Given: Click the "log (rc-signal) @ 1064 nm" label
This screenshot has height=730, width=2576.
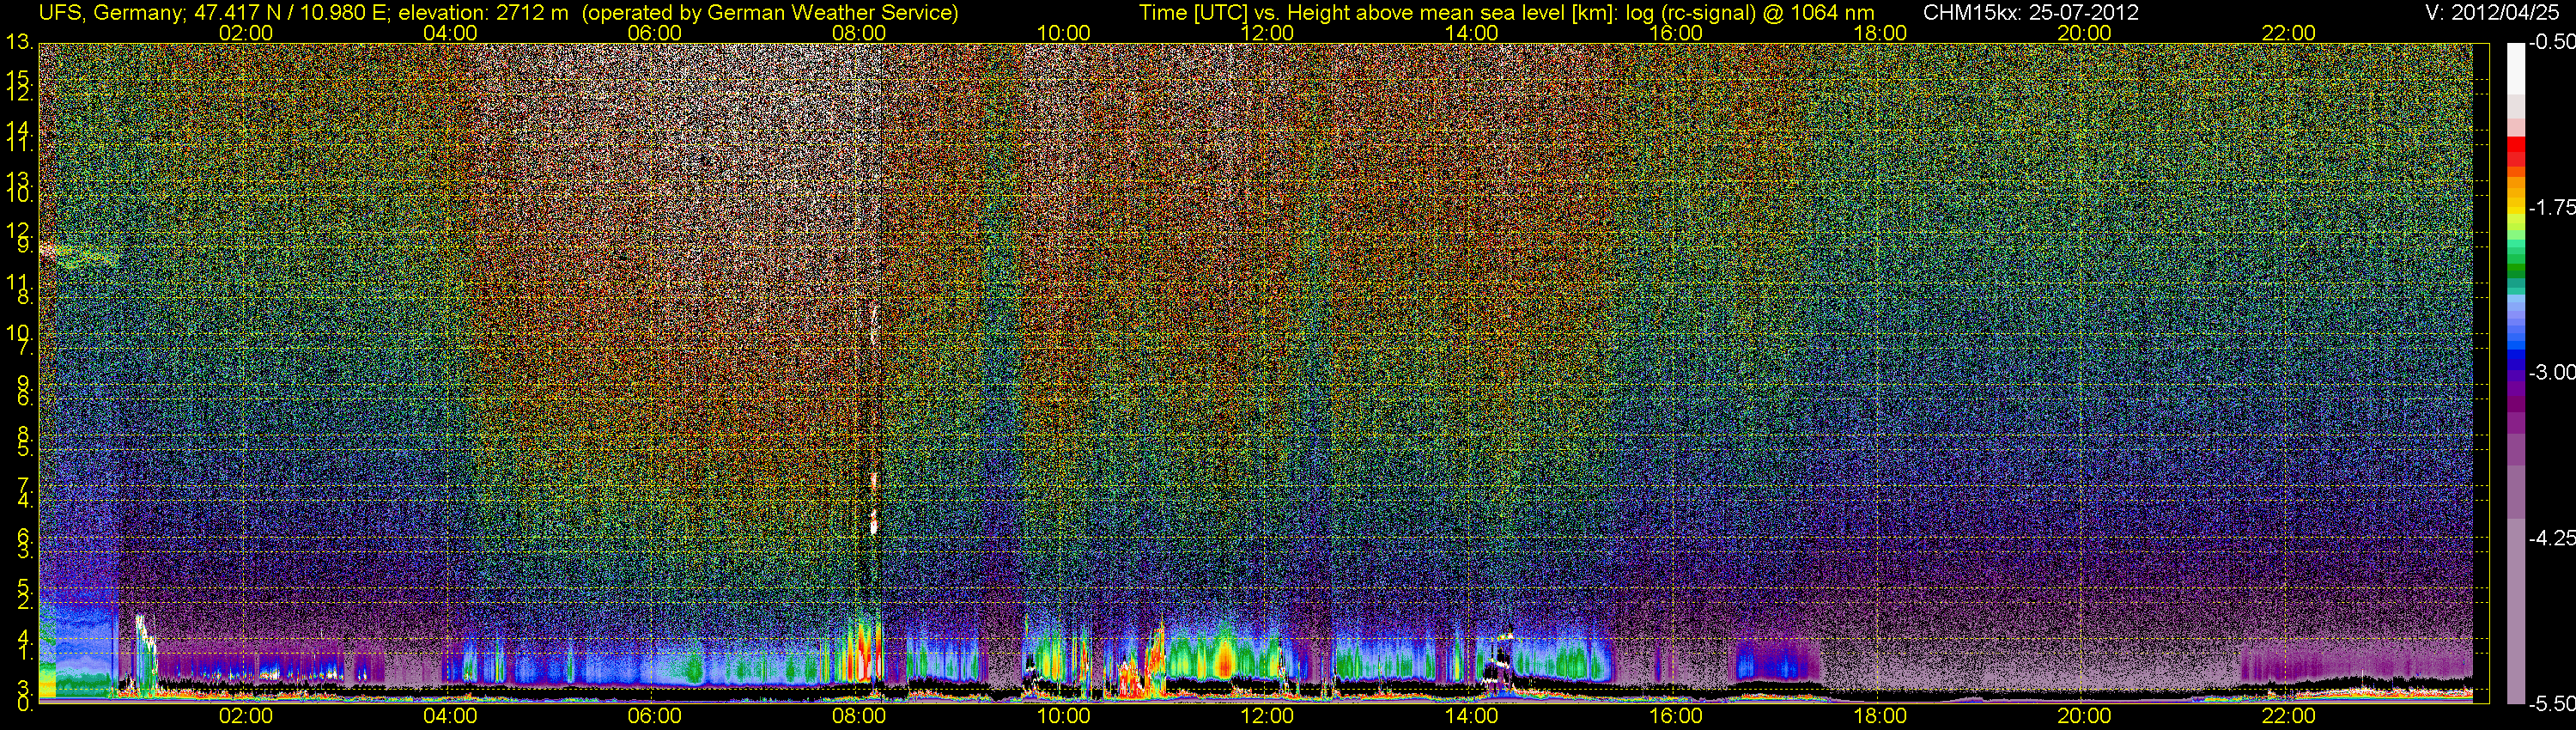Looking at the screenshot, I should (1749, 13).
